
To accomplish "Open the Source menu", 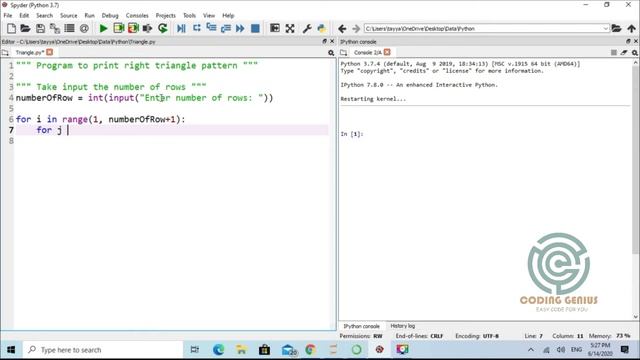I will [x=69, y=16].
